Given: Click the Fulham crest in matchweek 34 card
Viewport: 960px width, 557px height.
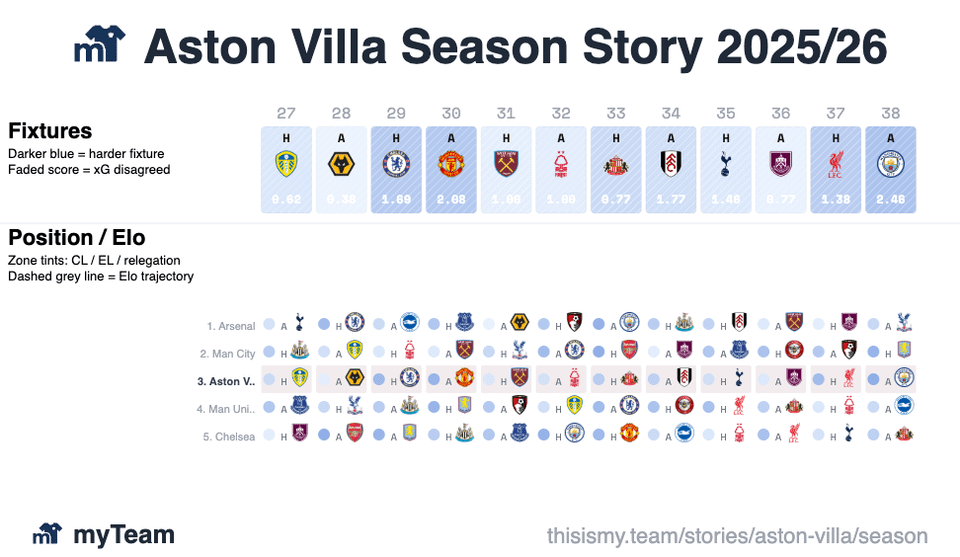Looking at the screenshot, I should coord(671,165).
